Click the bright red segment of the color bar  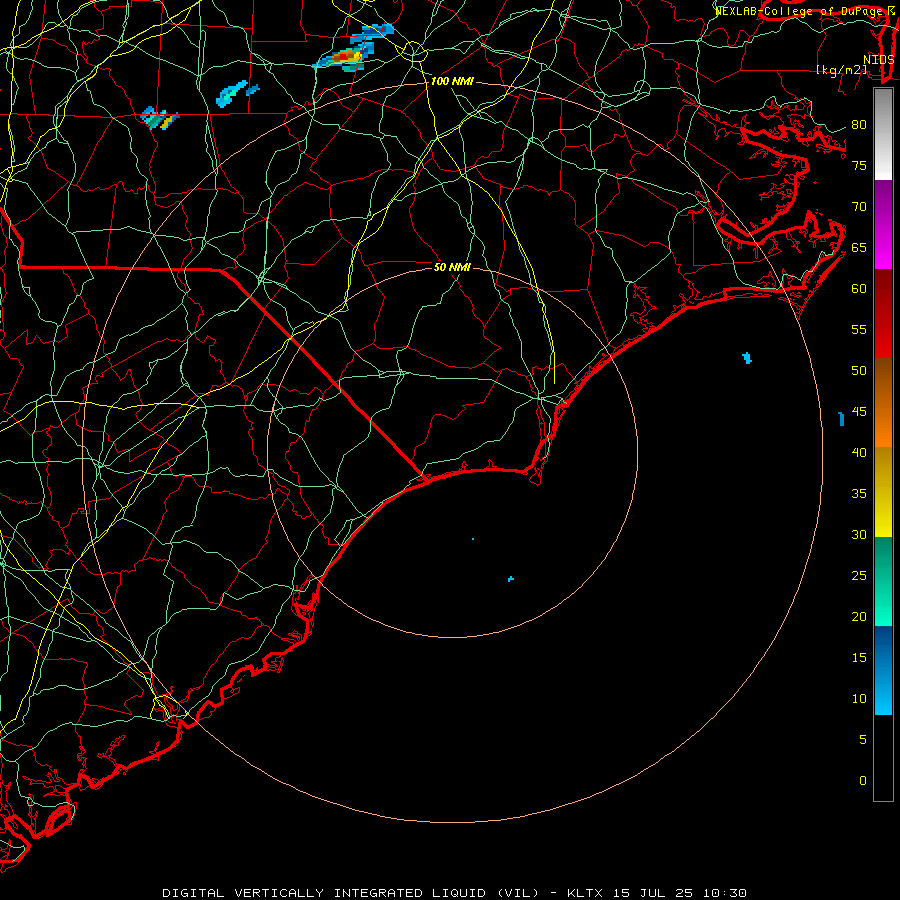coord(883,314)
